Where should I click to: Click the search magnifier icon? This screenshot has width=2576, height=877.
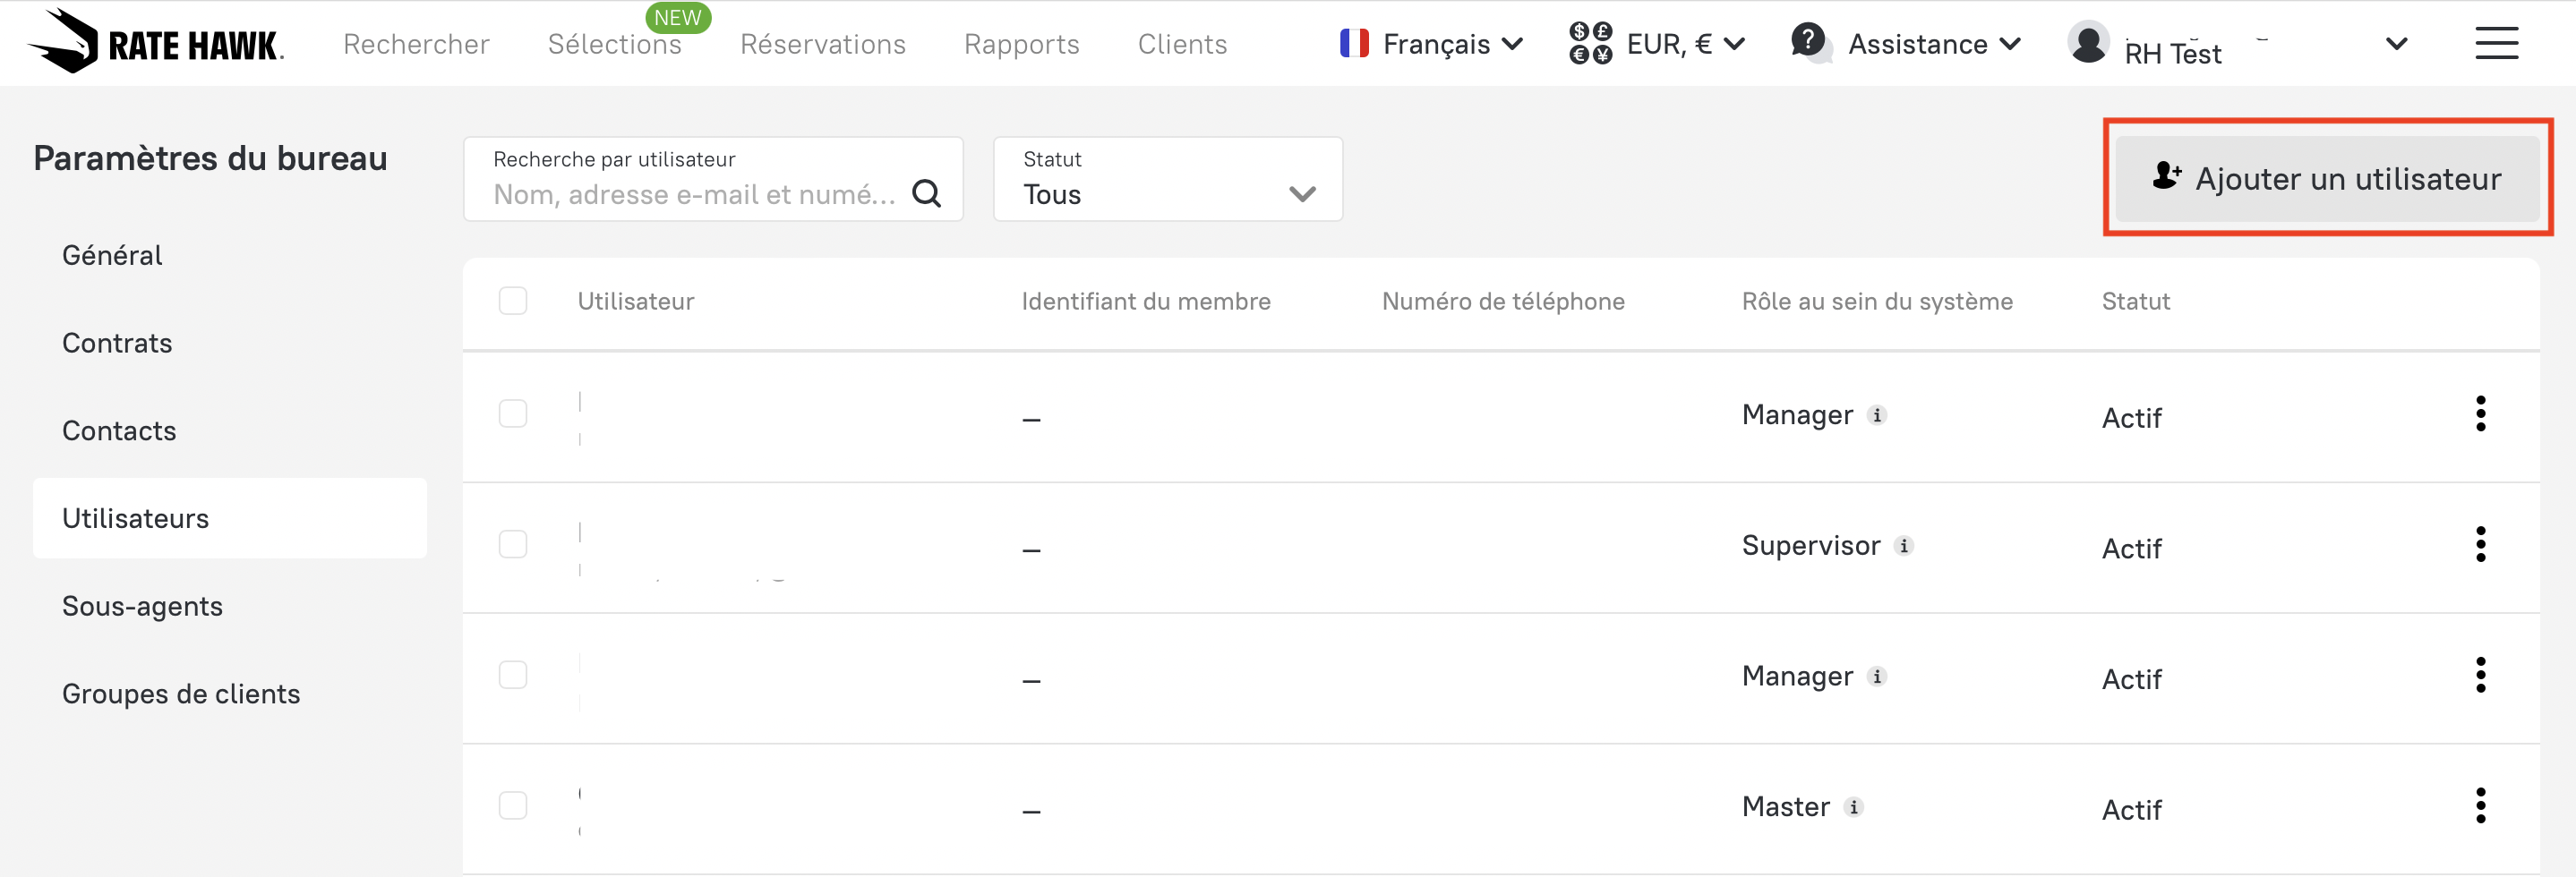click(x=926, y=193)
